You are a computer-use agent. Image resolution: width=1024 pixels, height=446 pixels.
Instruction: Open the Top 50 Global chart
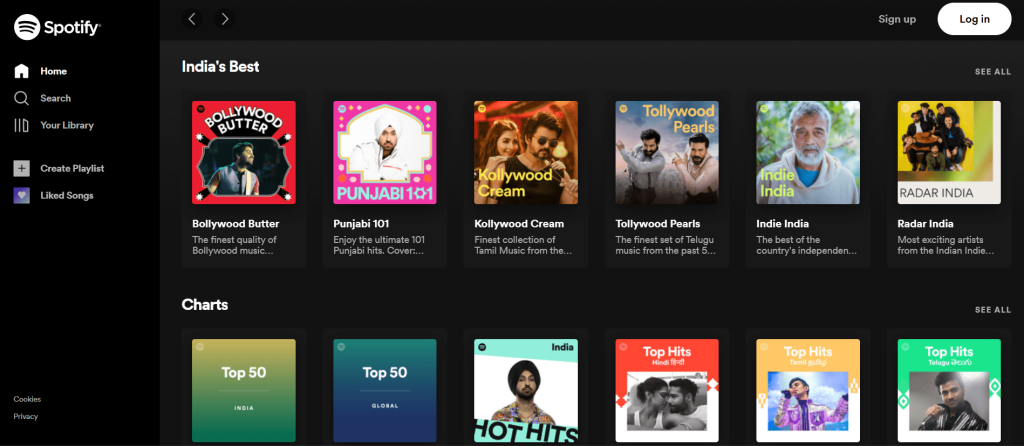[x=385, y=390]
